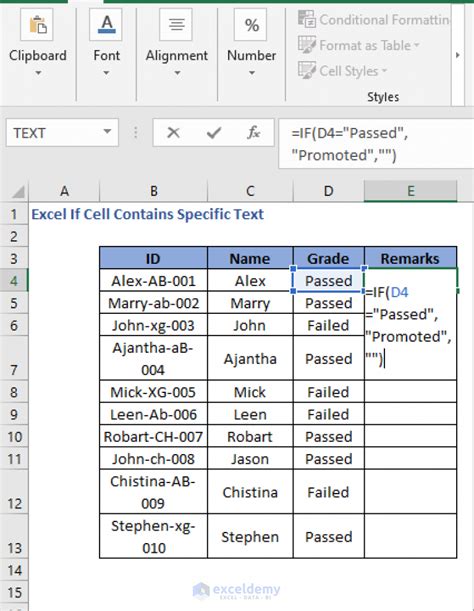Open Insert Function fx dialog
Image resolution: width=474 pixels, height=611 pixels.
click(x=253, y=133)
